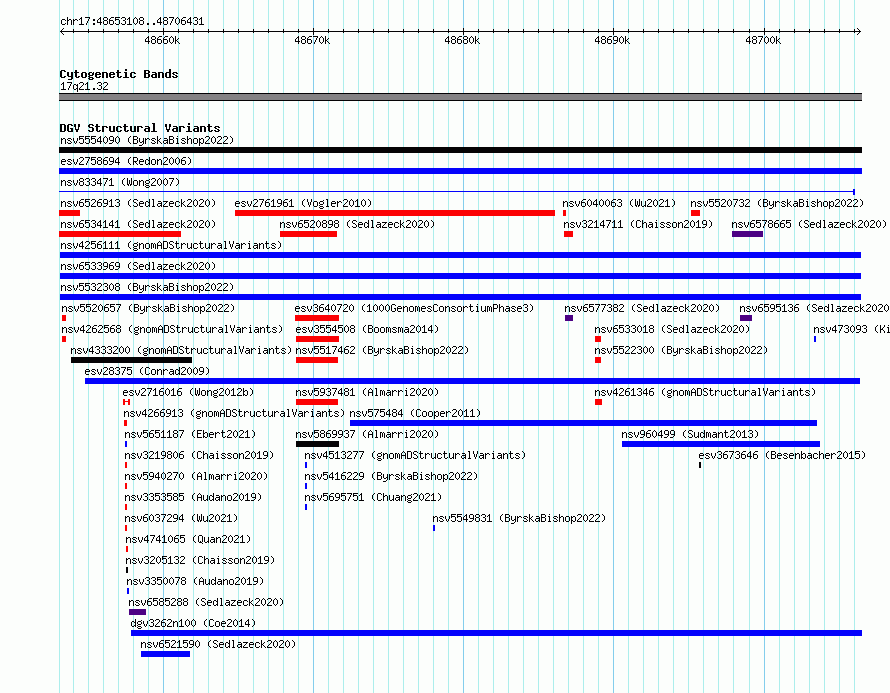Image resolution: width=890 pixels, height=693 pixels.
Task: Select nsv5940270 (Almarri2020) label
Action: click(x=196, y=476)
